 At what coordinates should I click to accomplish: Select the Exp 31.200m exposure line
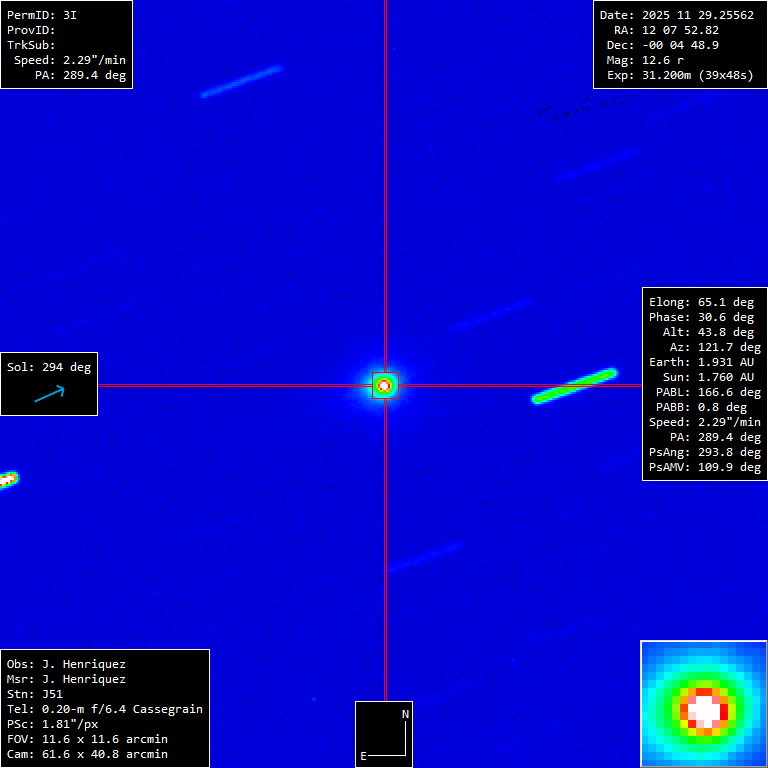point(680,75)
